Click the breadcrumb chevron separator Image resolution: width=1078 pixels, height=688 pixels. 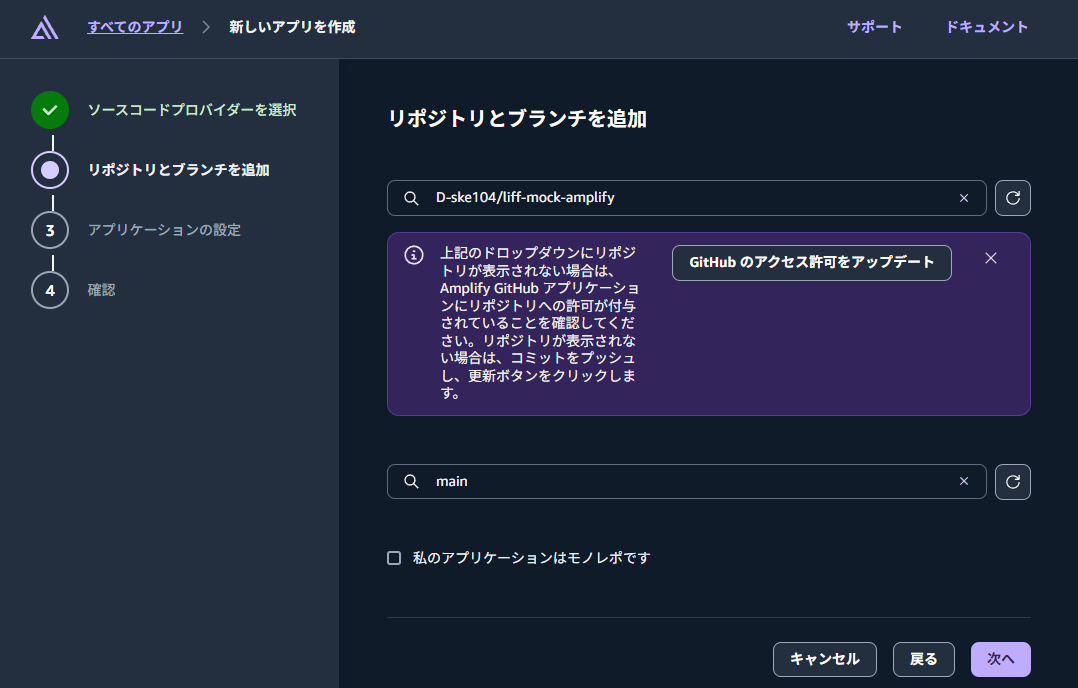coord(206,27)
